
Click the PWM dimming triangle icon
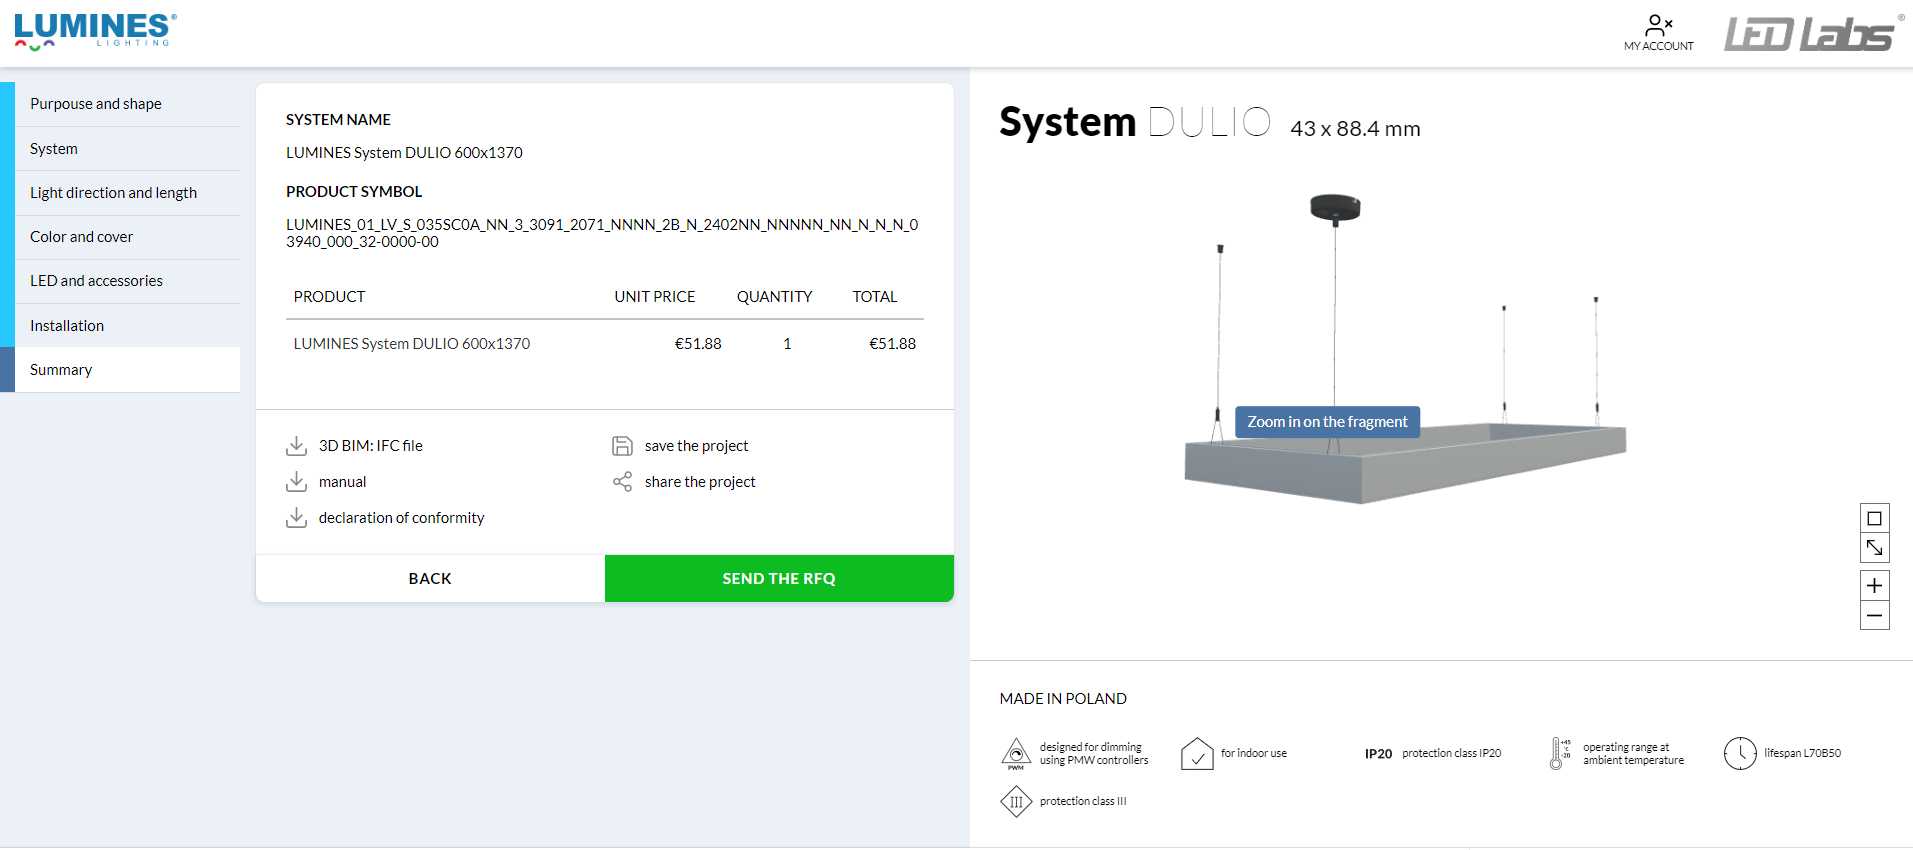tap(1016, 753)
